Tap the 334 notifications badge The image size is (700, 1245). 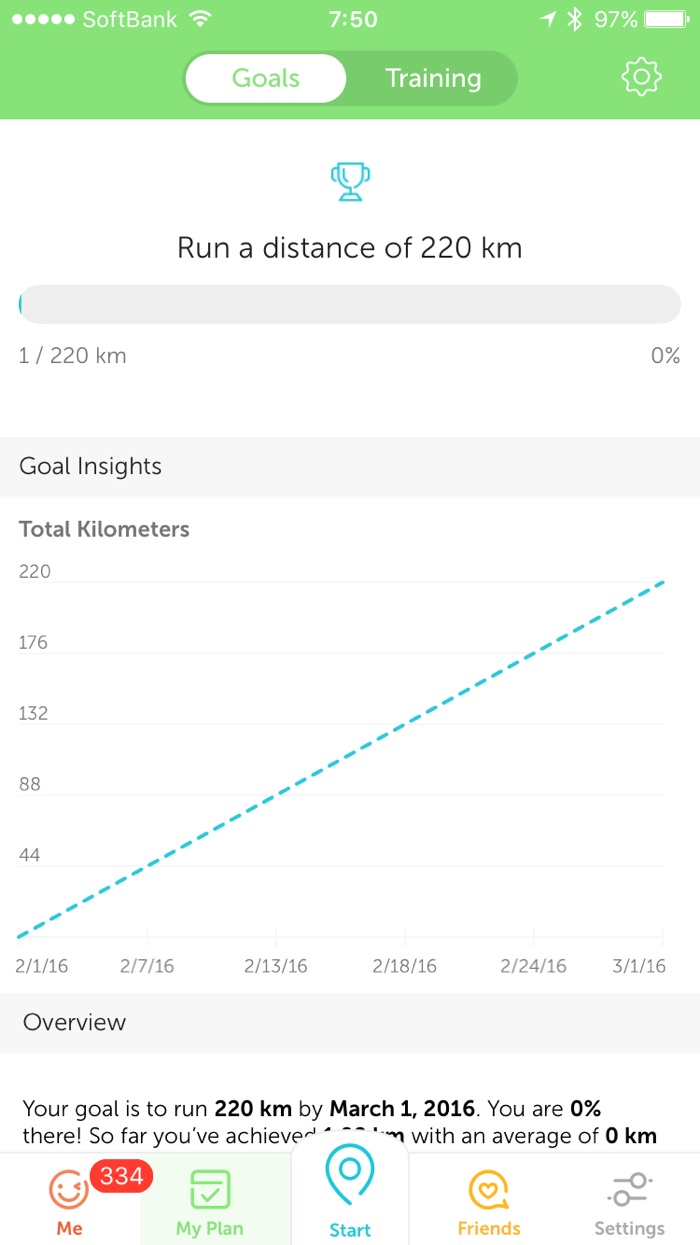pos(121,1176)
